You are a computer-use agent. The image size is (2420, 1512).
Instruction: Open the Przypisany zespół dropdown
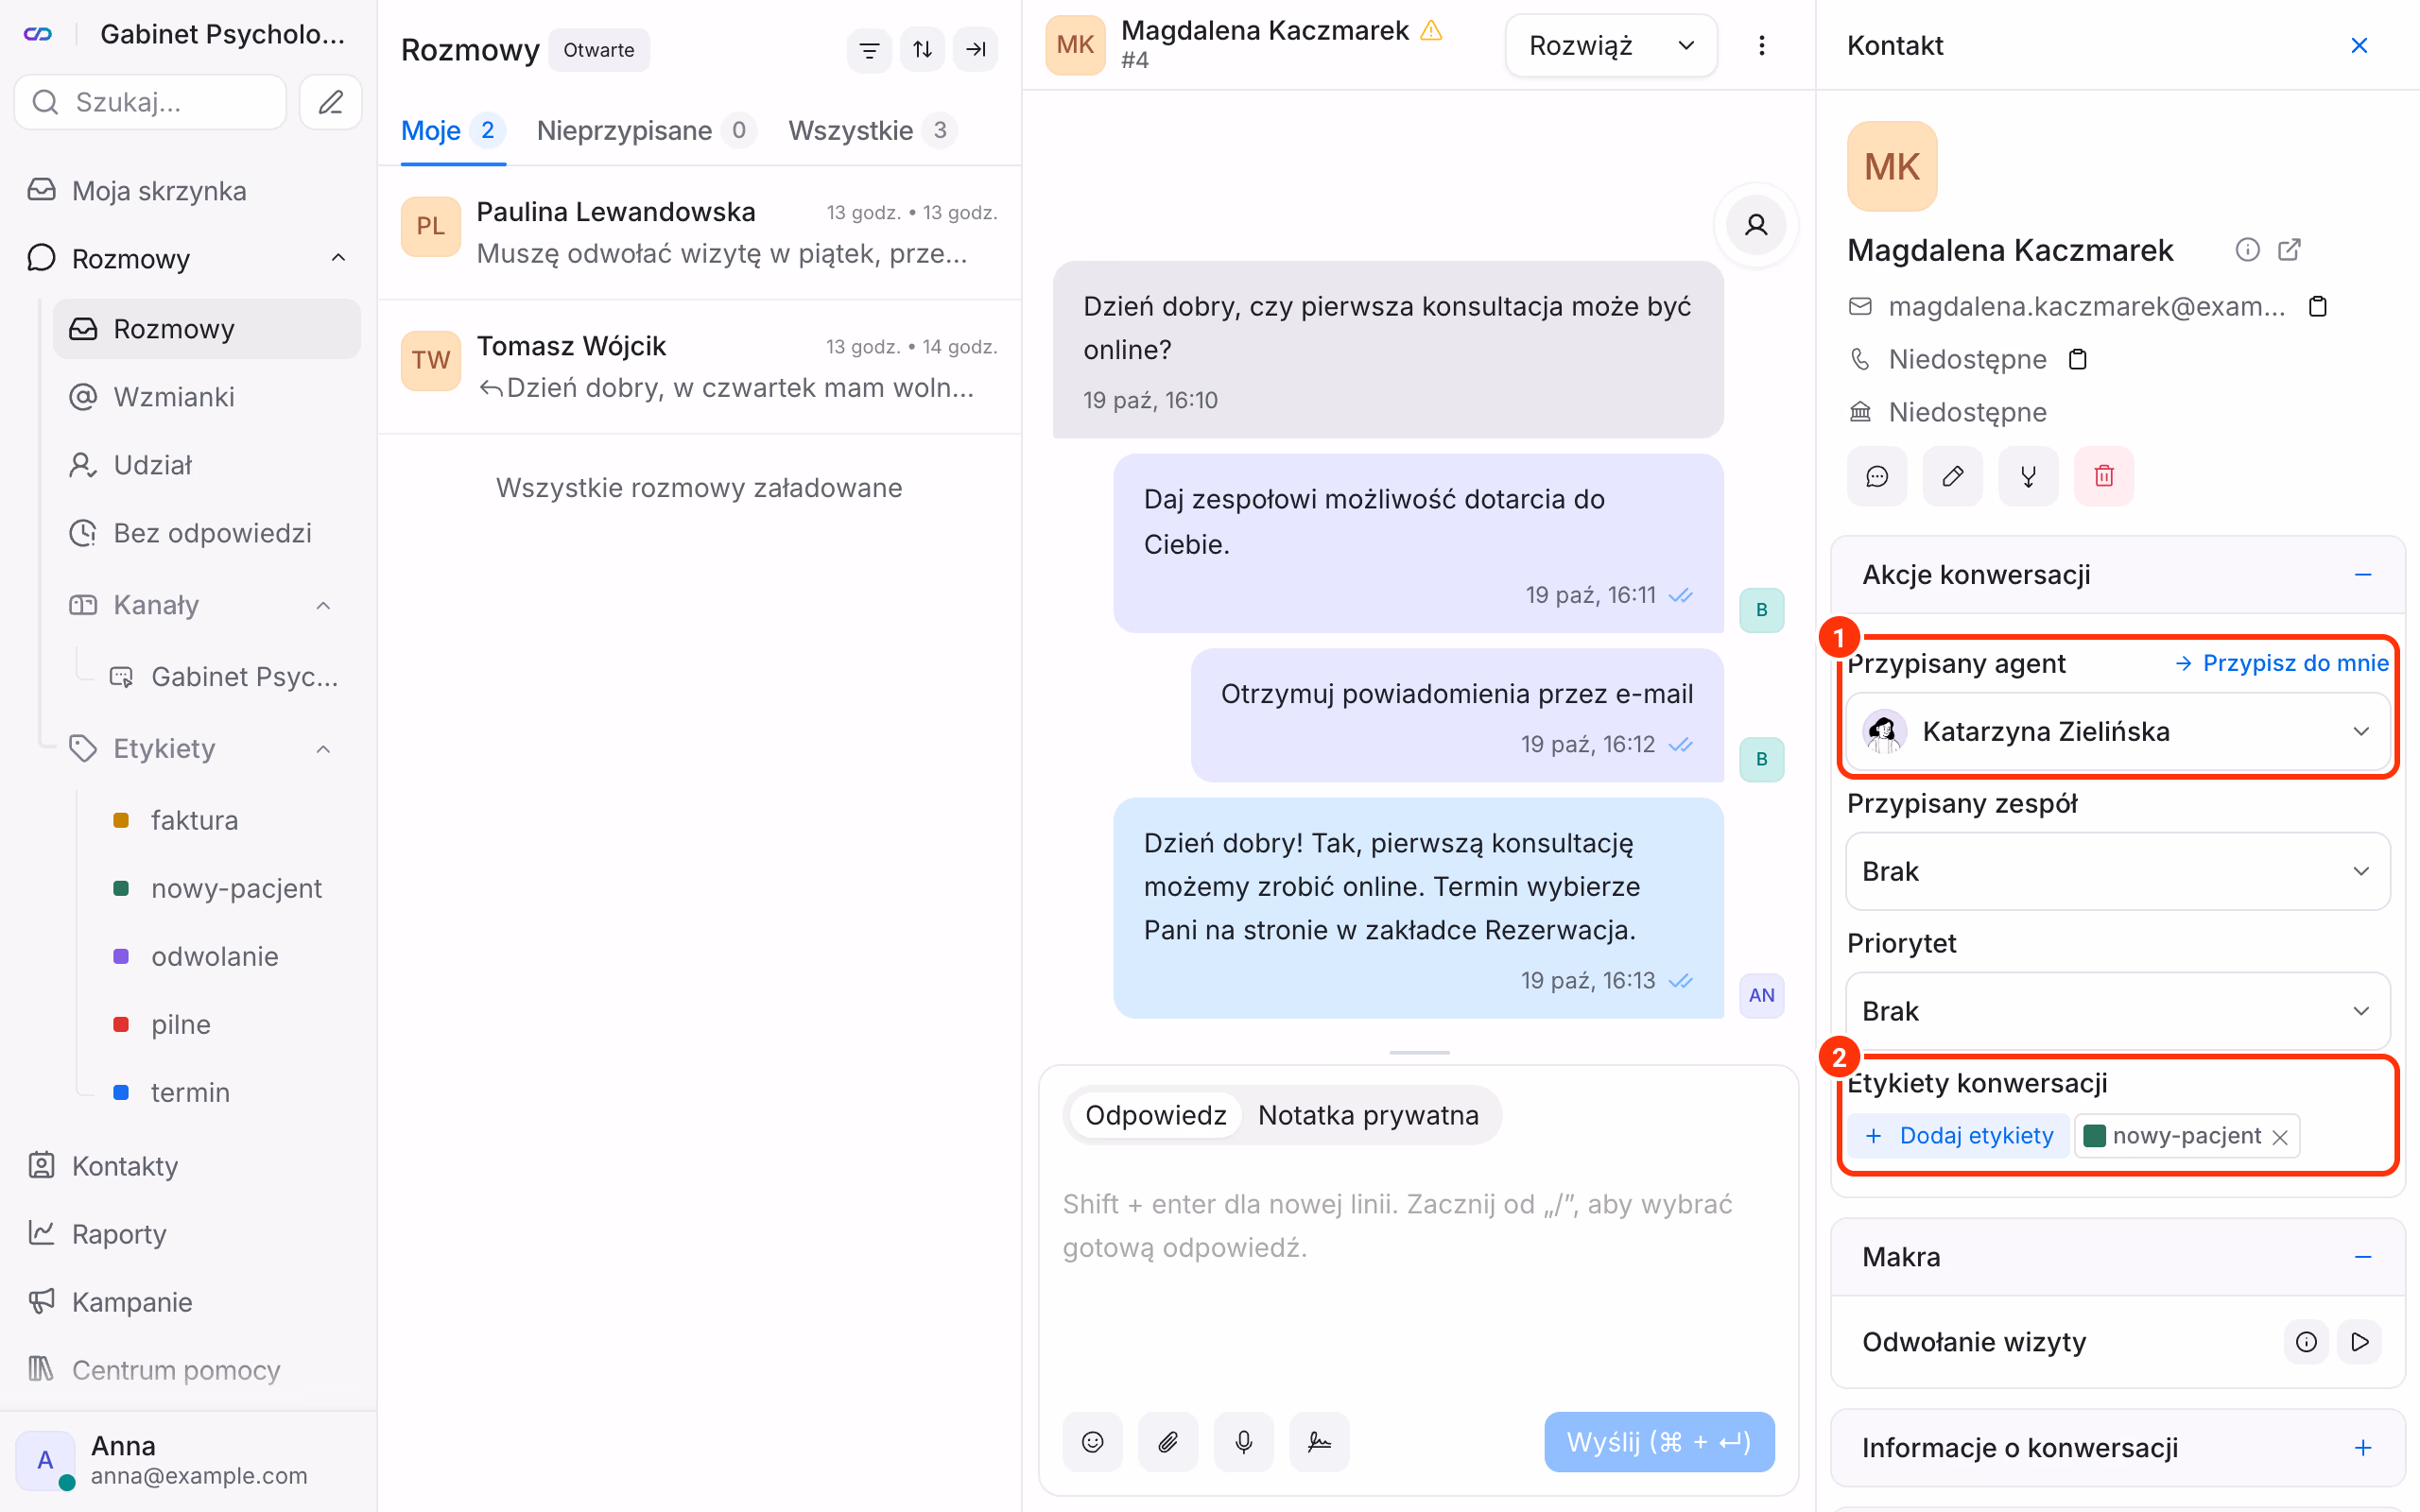(2118, 871)
